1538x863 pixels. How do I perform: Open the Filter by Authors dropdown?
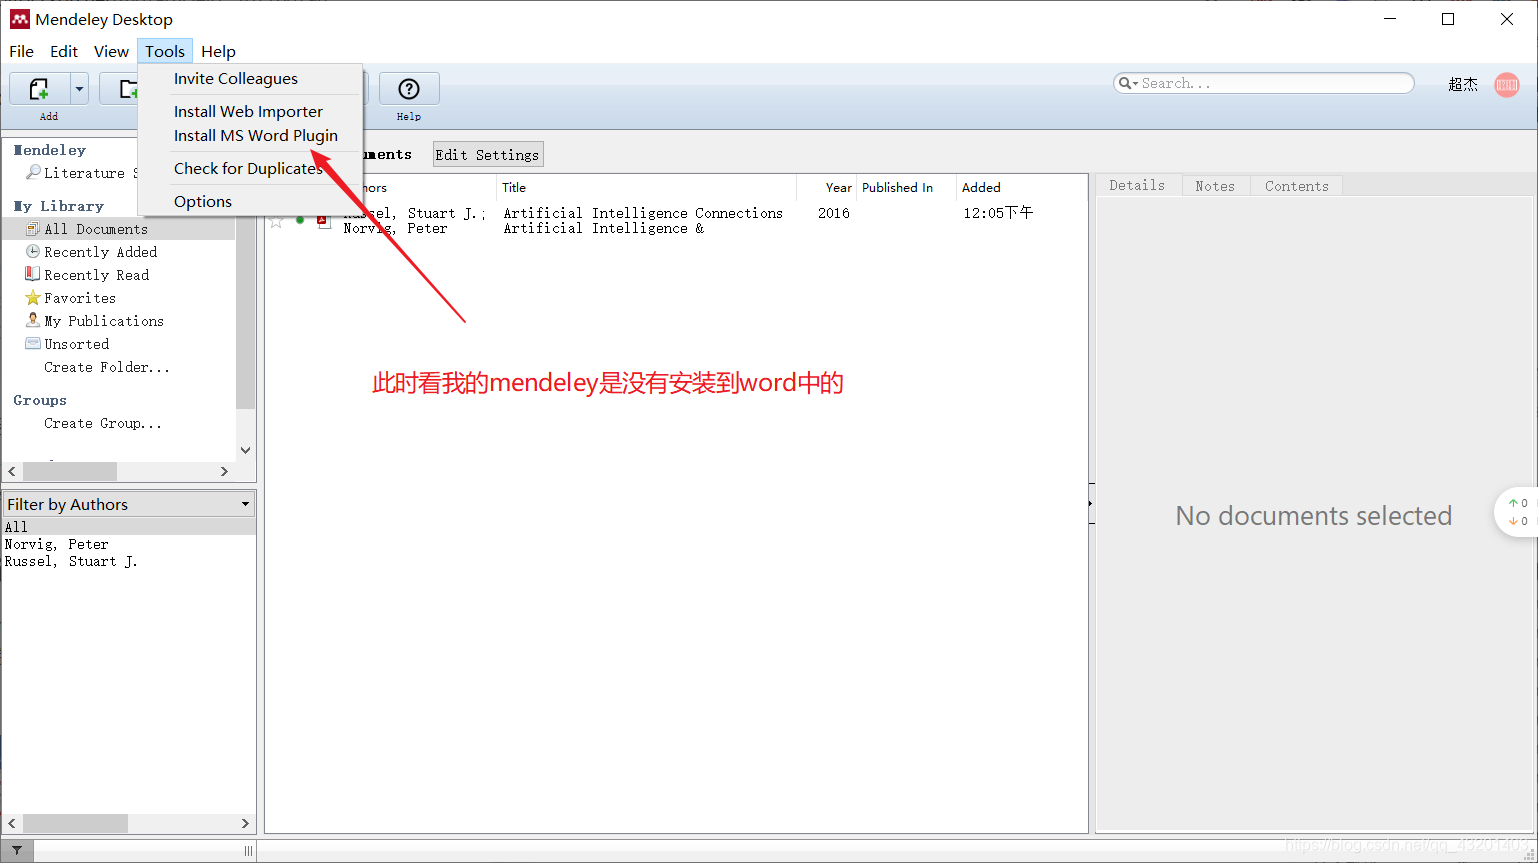[x=129, y=504]
